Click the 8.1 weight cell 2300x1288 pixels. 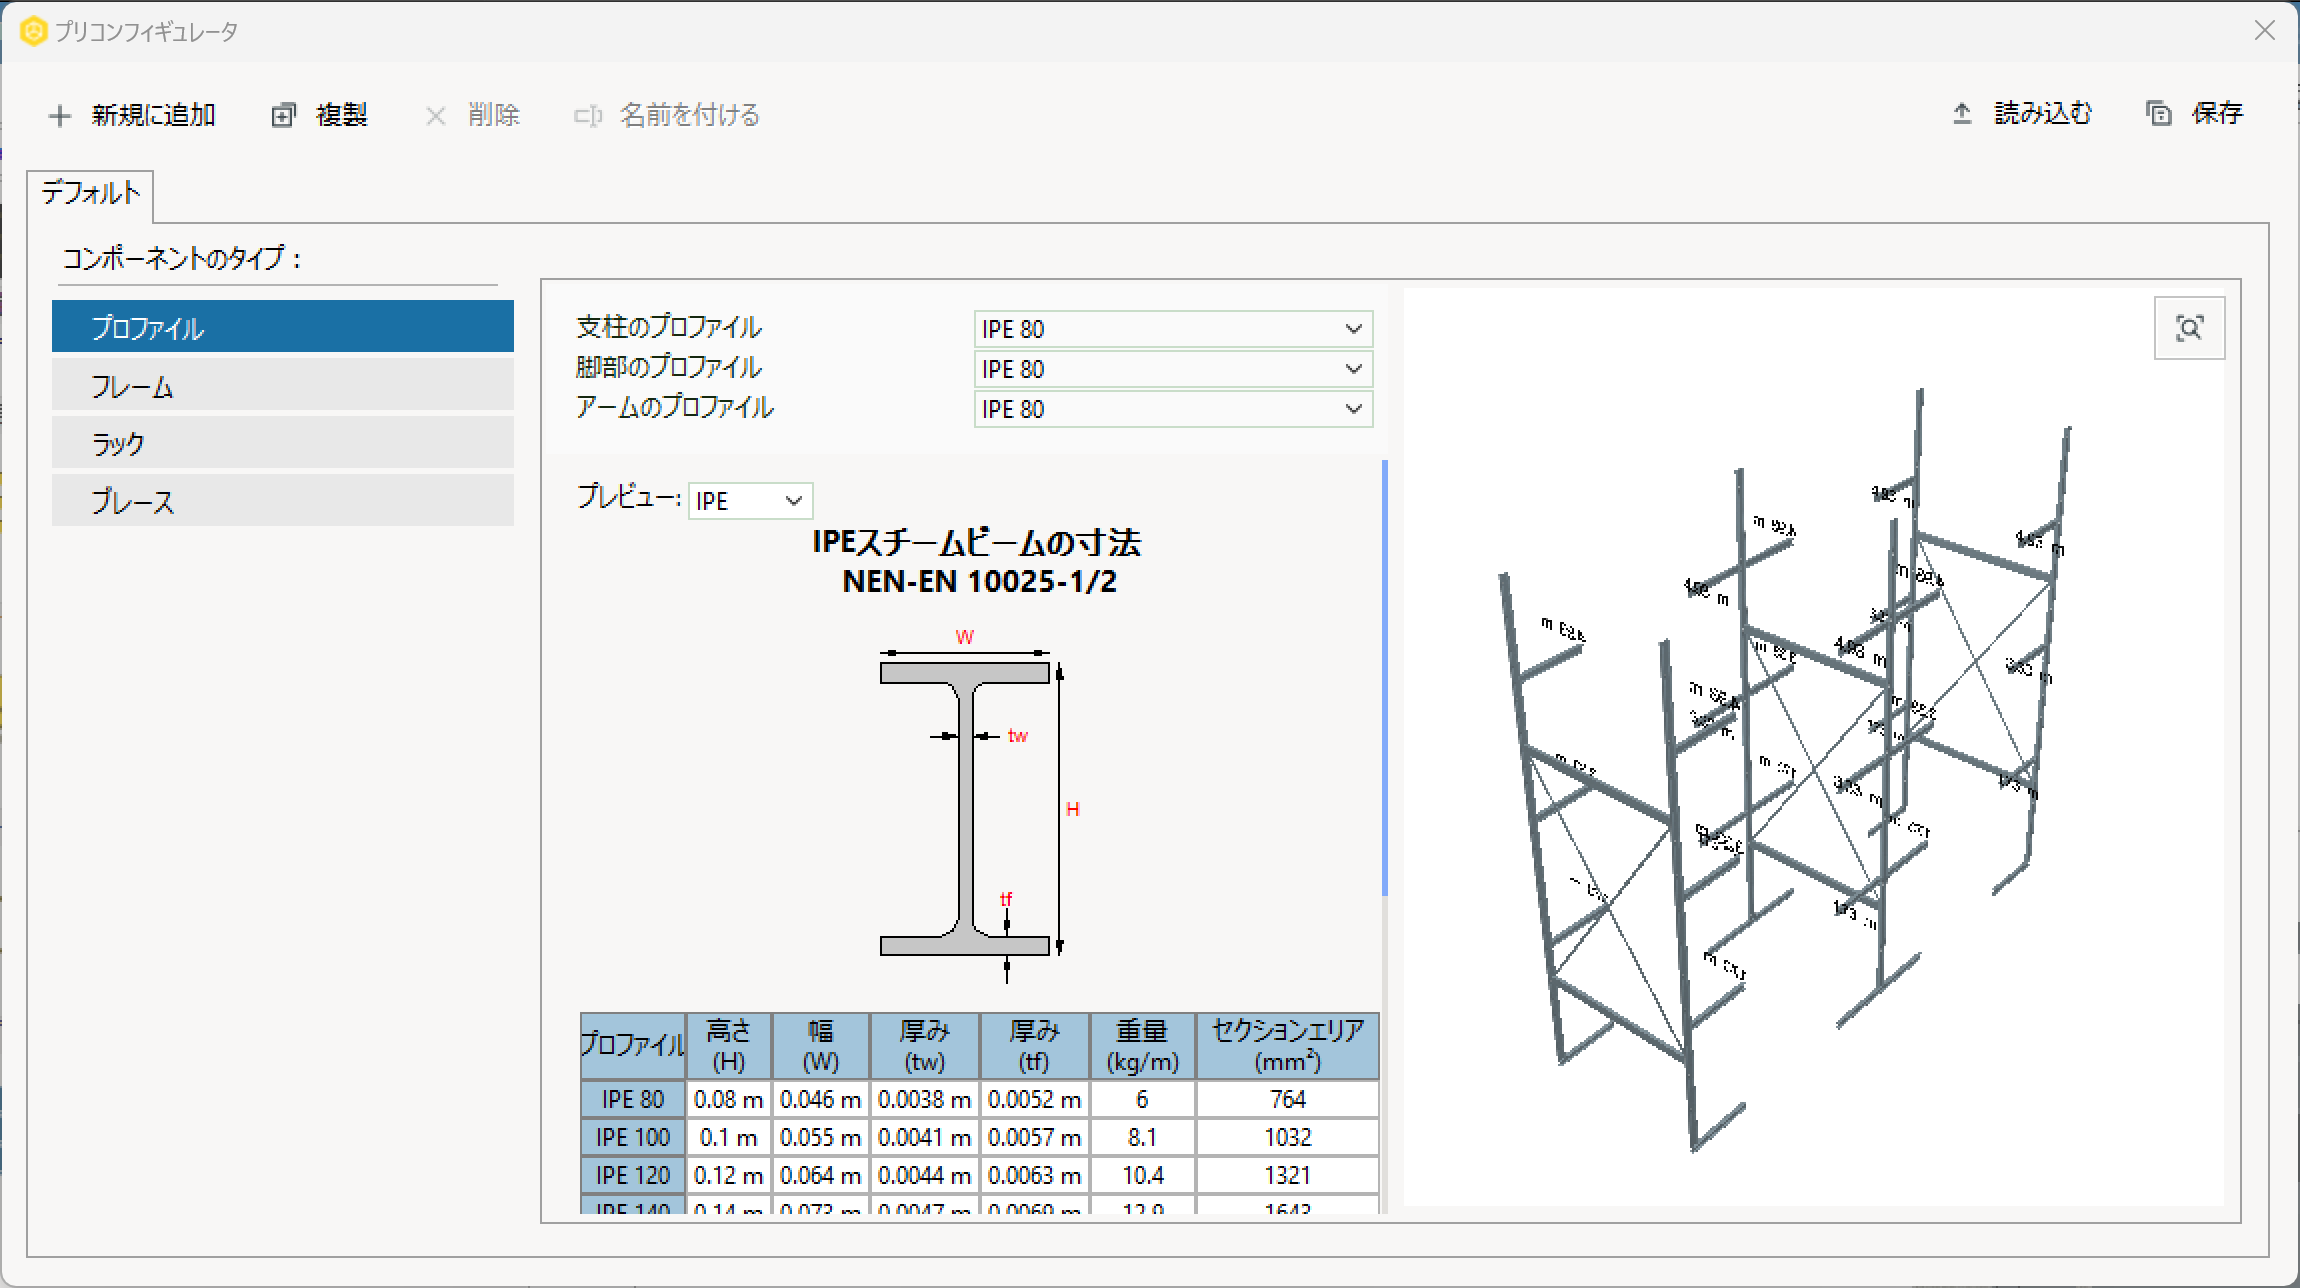[x=1142, y=1137]
